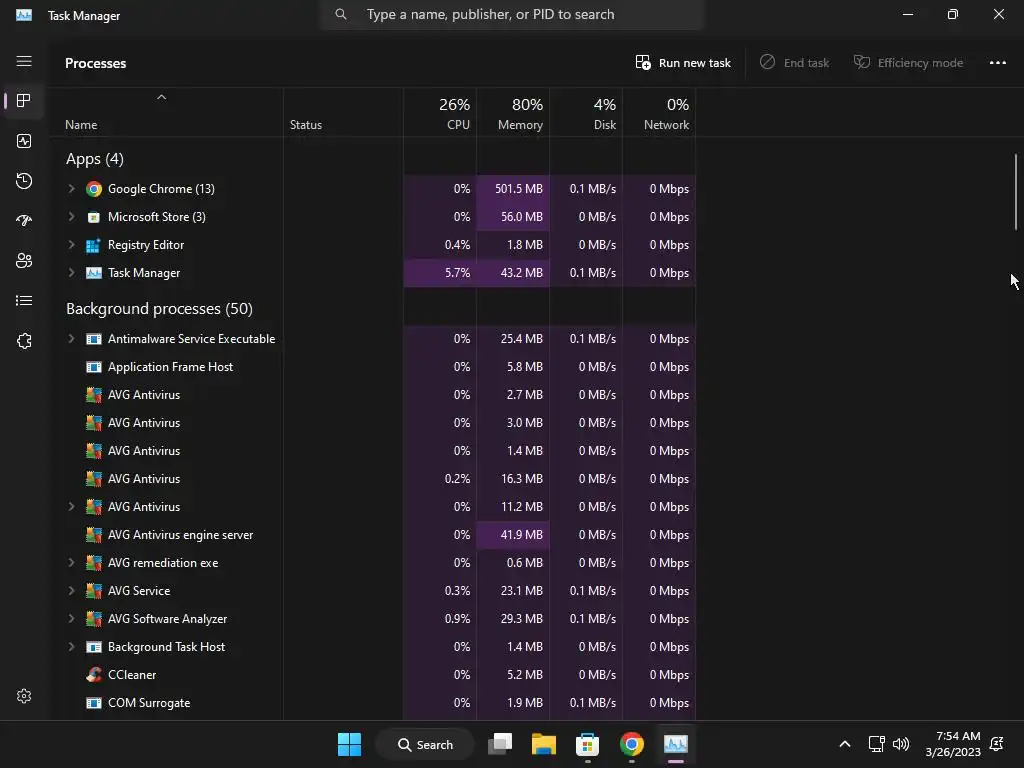Open the Users sidebar icon
The image size is (1024, 768).
click(x=24, y=261)
